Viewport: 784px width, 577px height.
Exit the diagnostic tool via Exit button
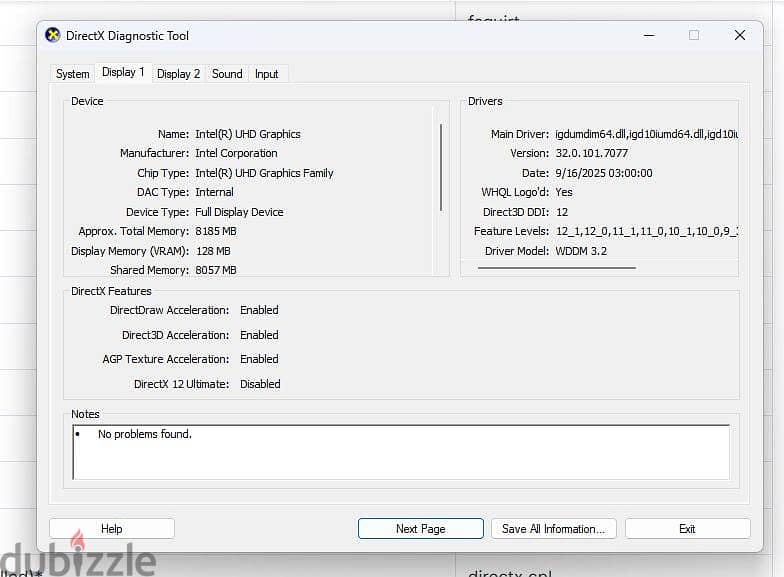point(687,528)
